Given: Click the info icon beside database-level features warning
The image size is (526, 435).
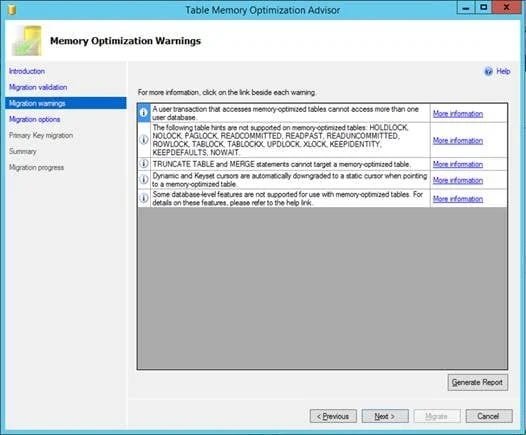Looking at the screenshot, I should click(x=144, y=198).
